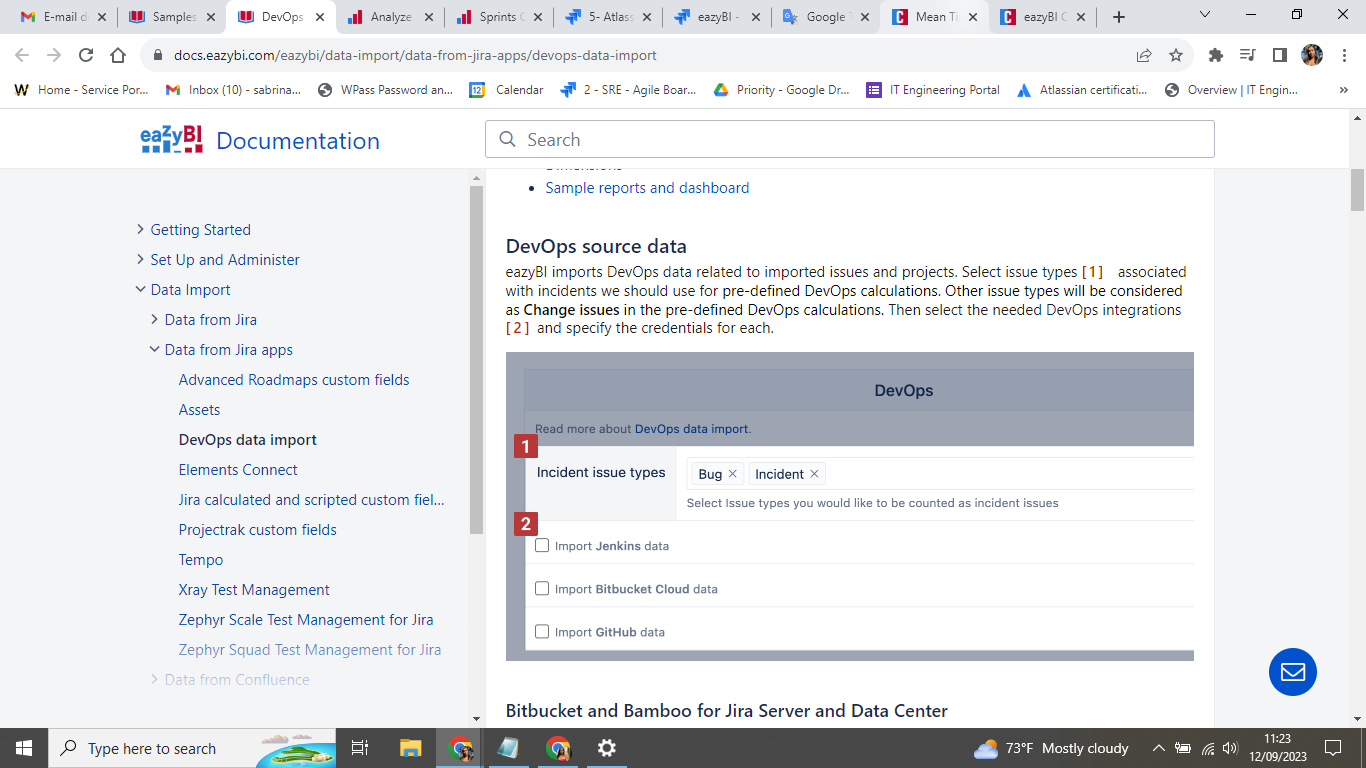Image resolution: width=1366 pixels, height=768 pixels.
Task: Open the notification center icon
Action: click(1332, 748)
